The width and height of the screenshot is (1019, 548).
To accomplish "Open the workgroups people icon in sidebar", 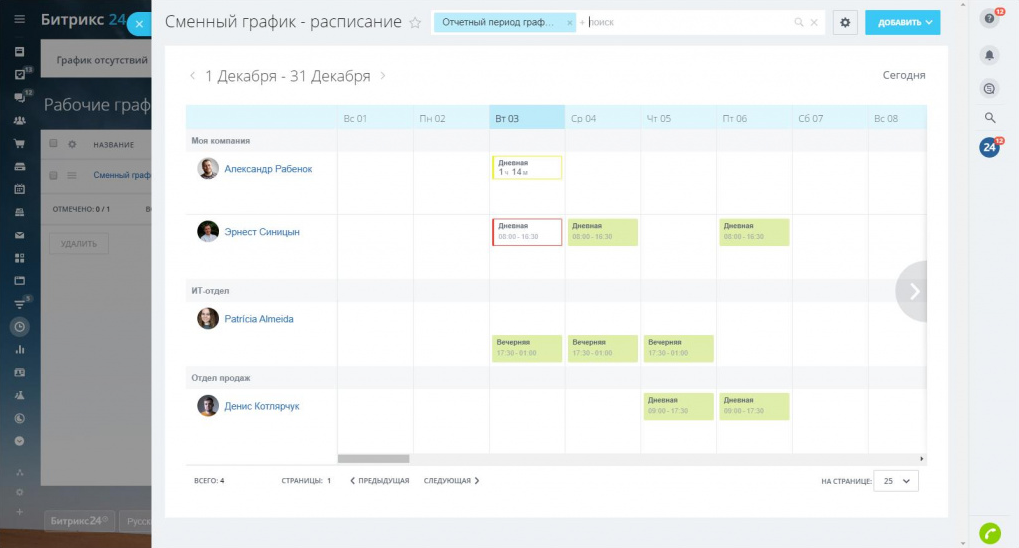I will click(19, 120).
